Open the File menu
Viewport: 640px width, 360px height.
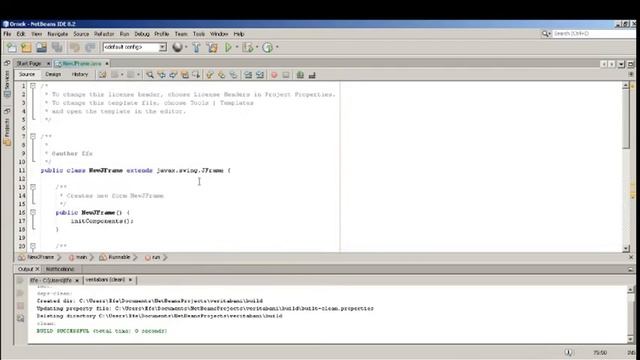coord(7,34)
